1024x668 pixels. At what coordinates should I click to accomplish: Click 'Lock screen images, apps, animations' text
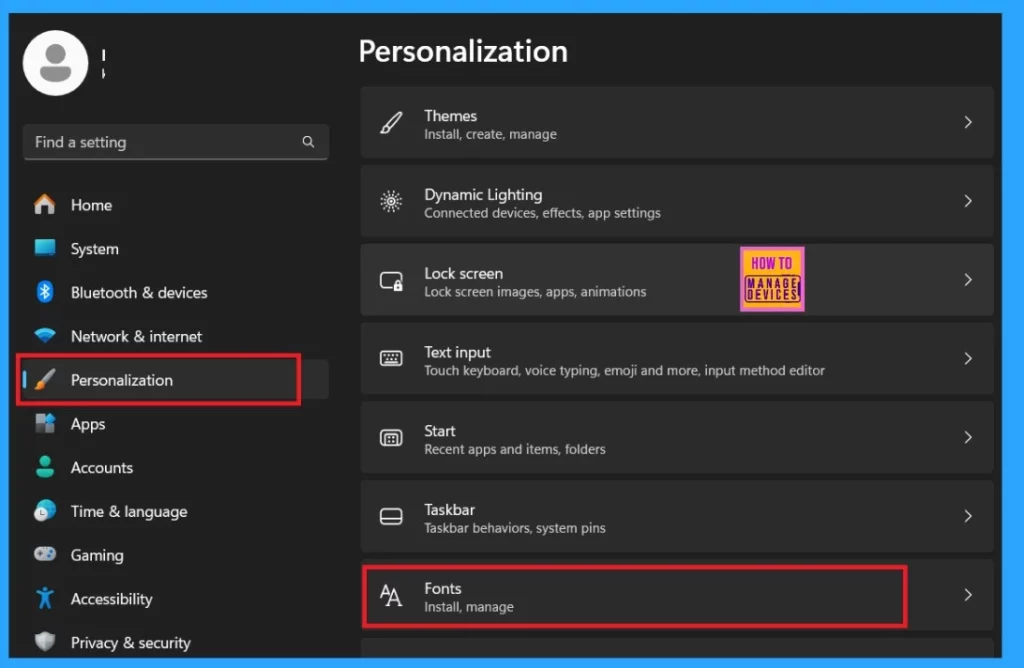tap(535, 292)
